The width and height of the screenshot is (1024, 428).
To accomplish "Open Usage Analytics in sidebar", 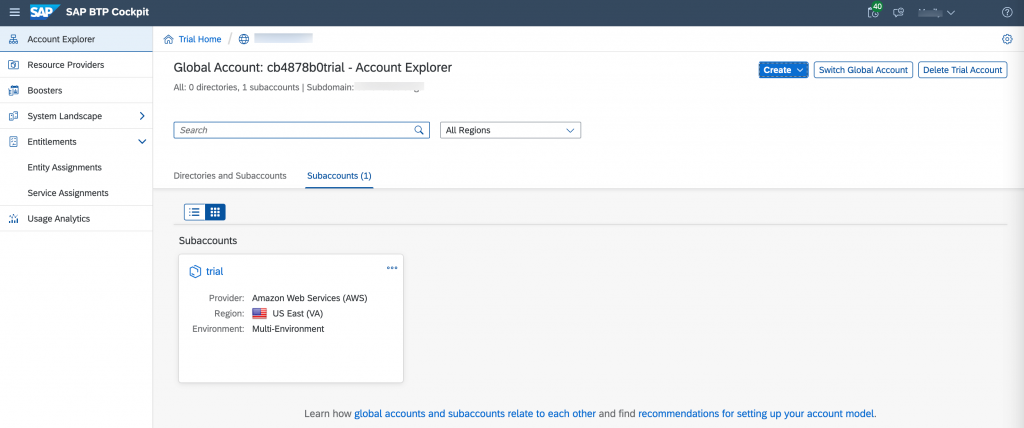I will coord(76,219).
